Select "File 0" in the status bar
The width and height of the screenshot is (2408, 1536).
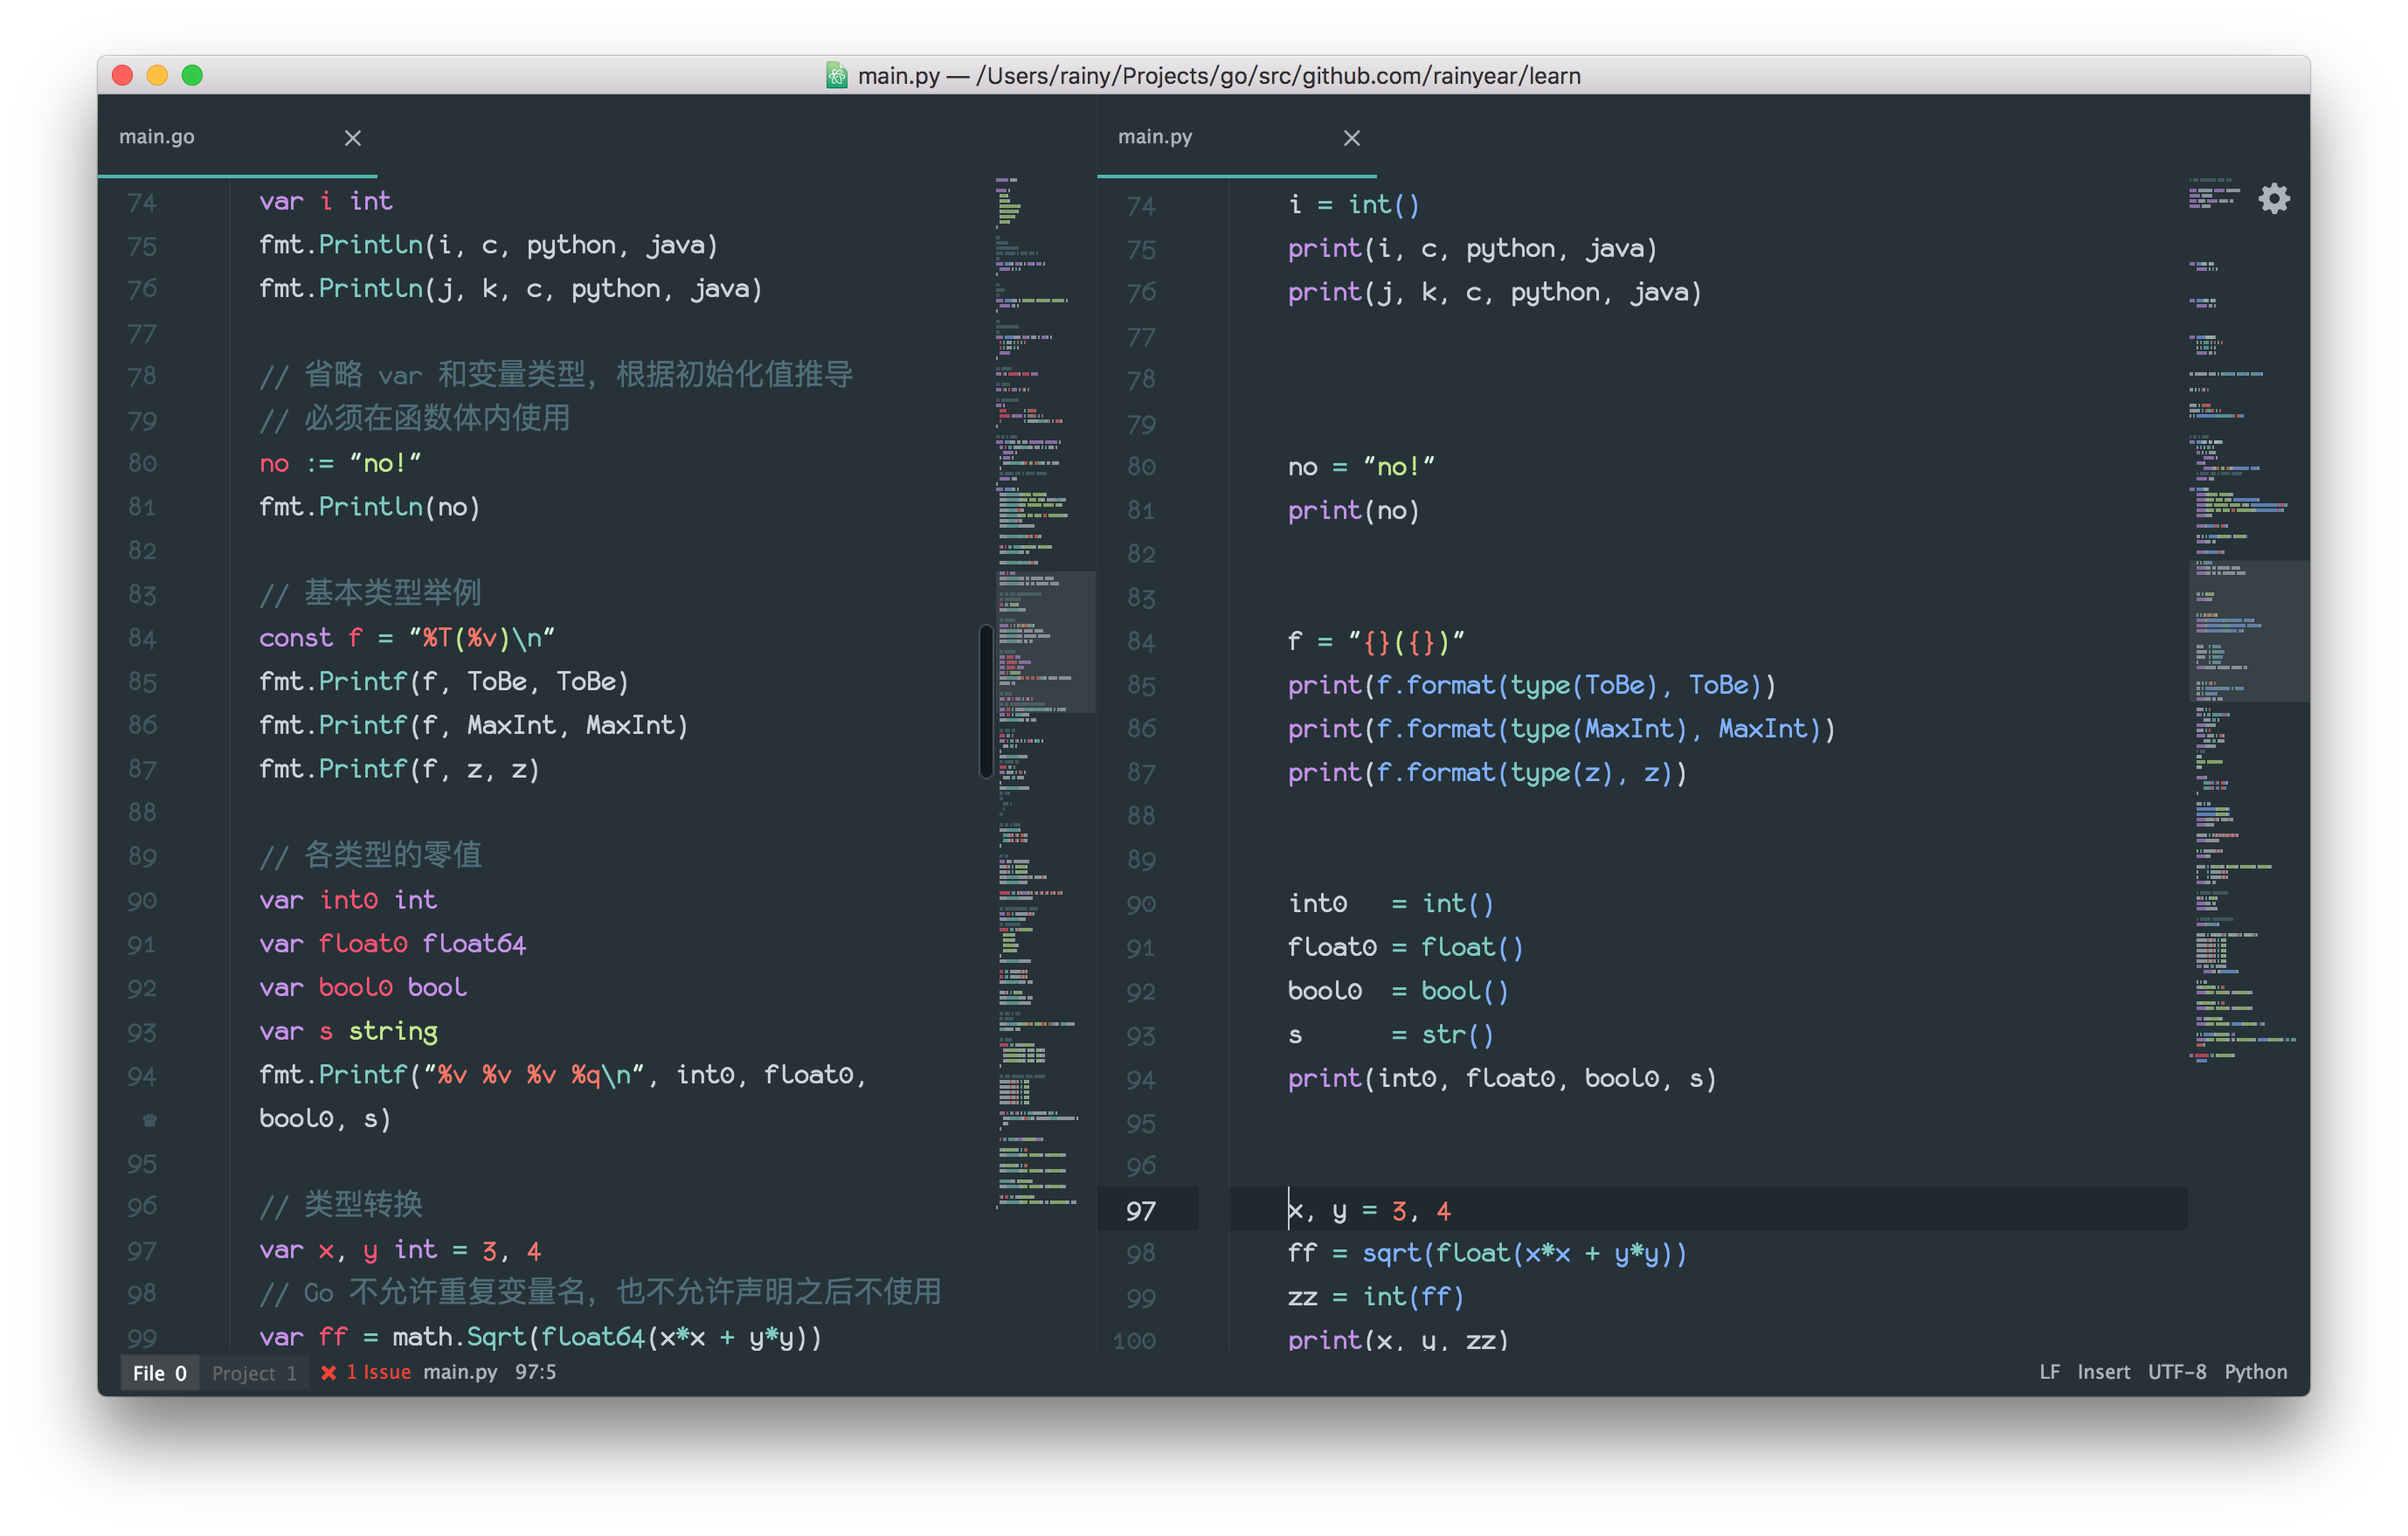(x=159, y=1372)
